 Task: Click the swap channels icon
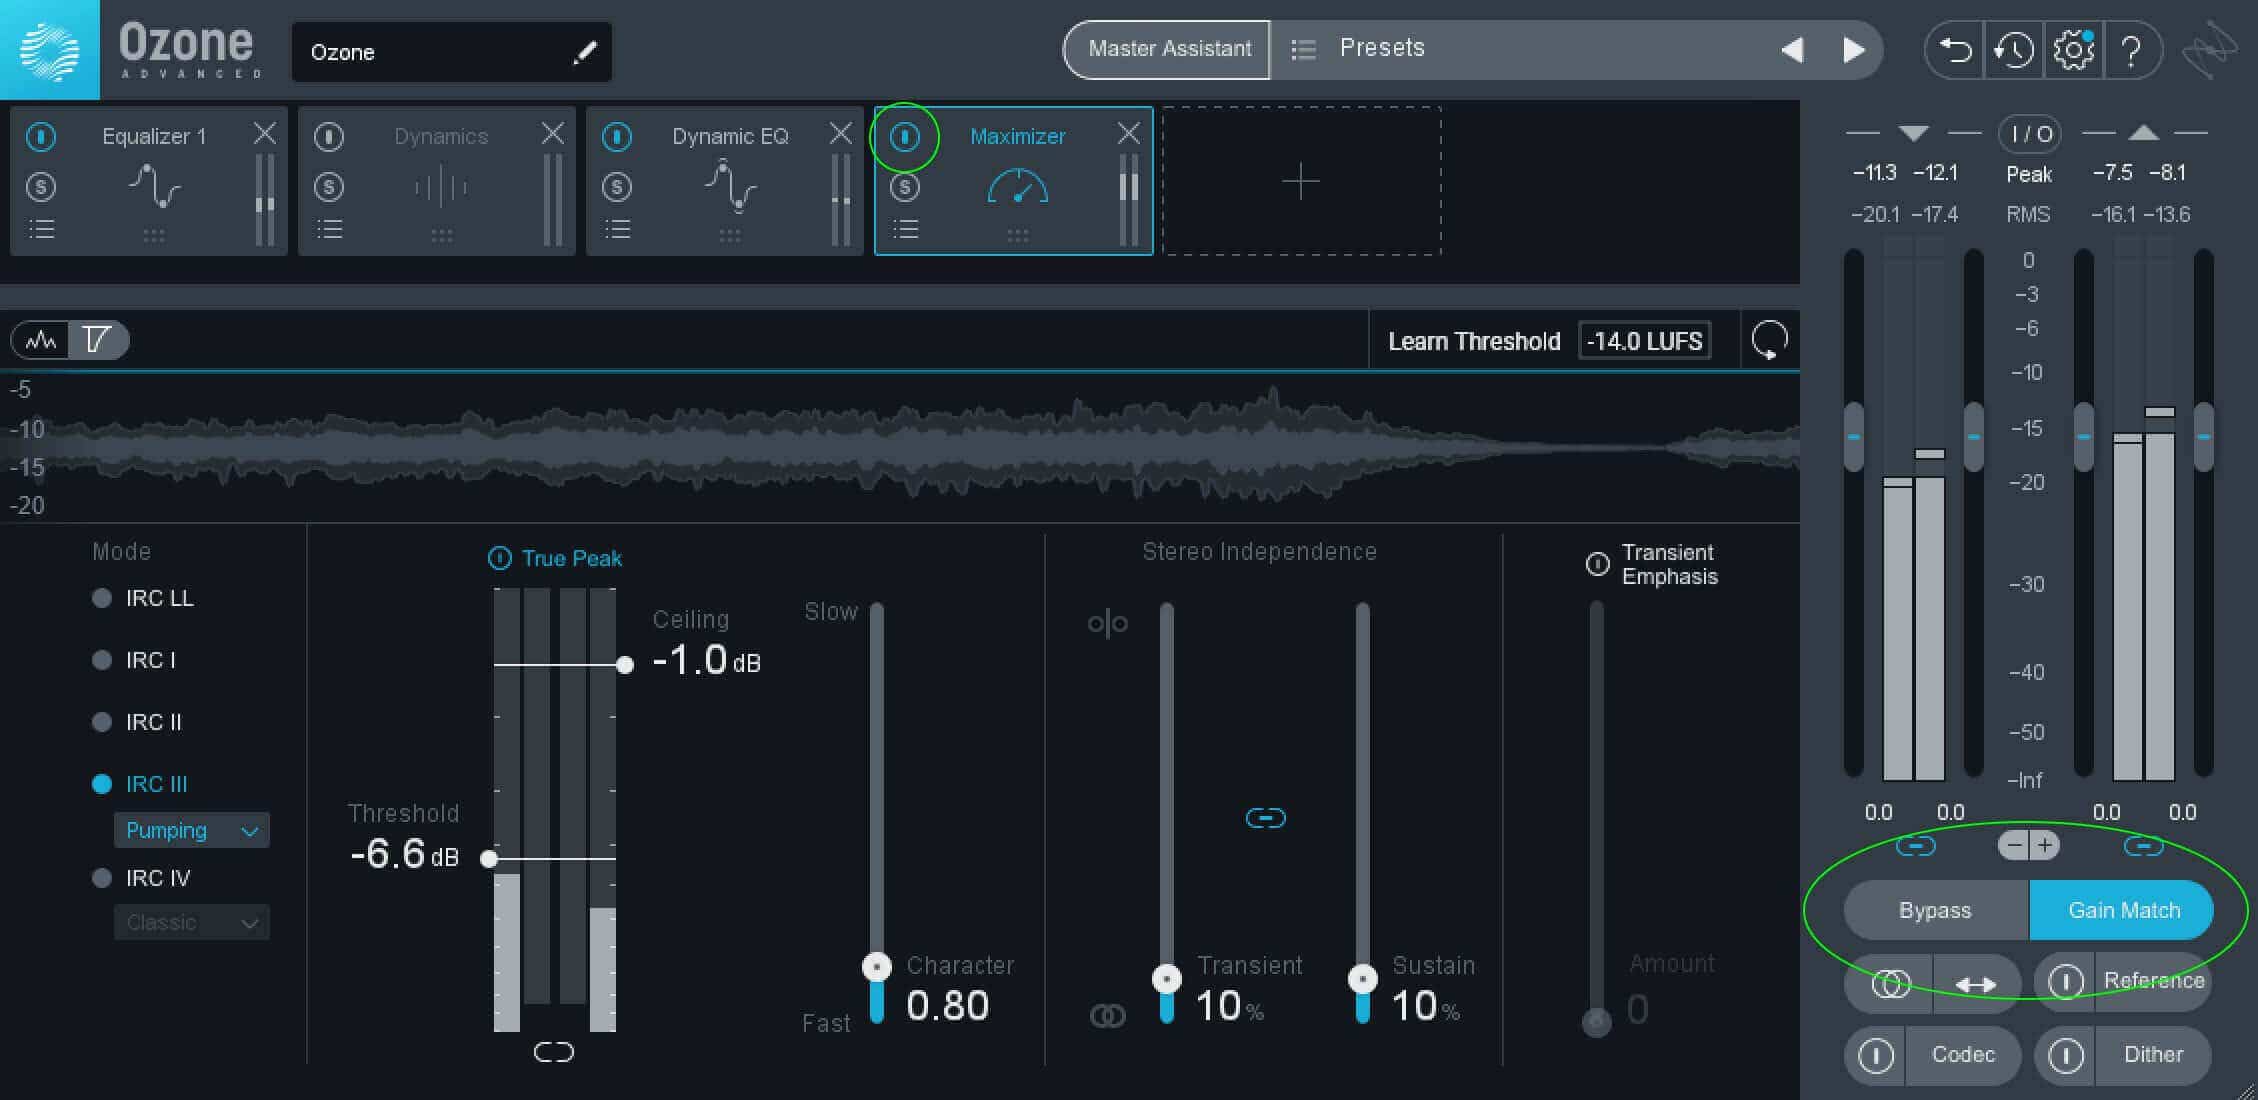coord(1975,985)
